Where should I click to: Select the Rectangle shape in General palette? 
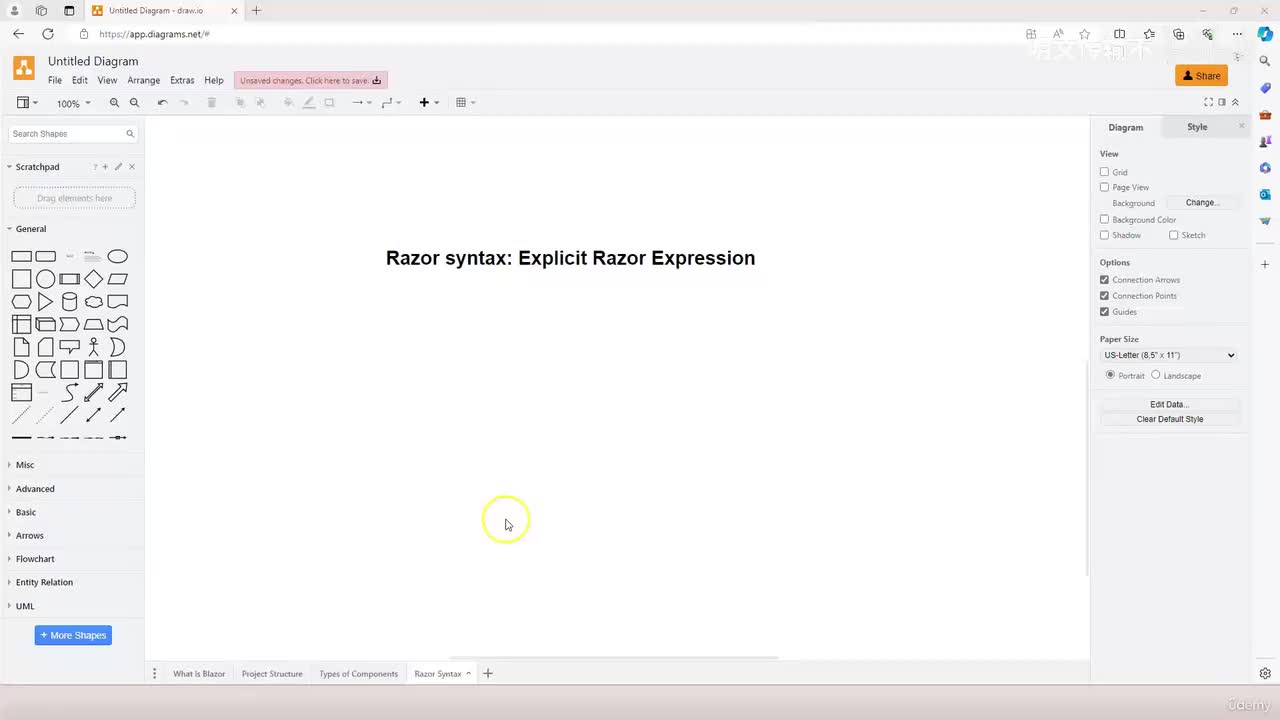21,256
